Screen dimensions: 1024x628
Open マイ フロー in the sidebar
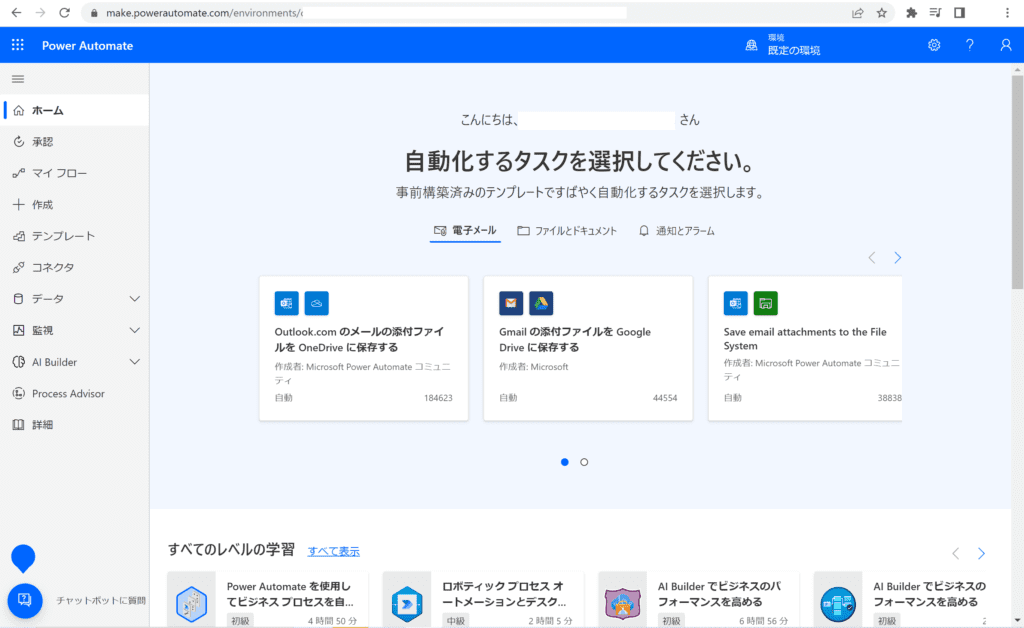click(x=59, y=173)
